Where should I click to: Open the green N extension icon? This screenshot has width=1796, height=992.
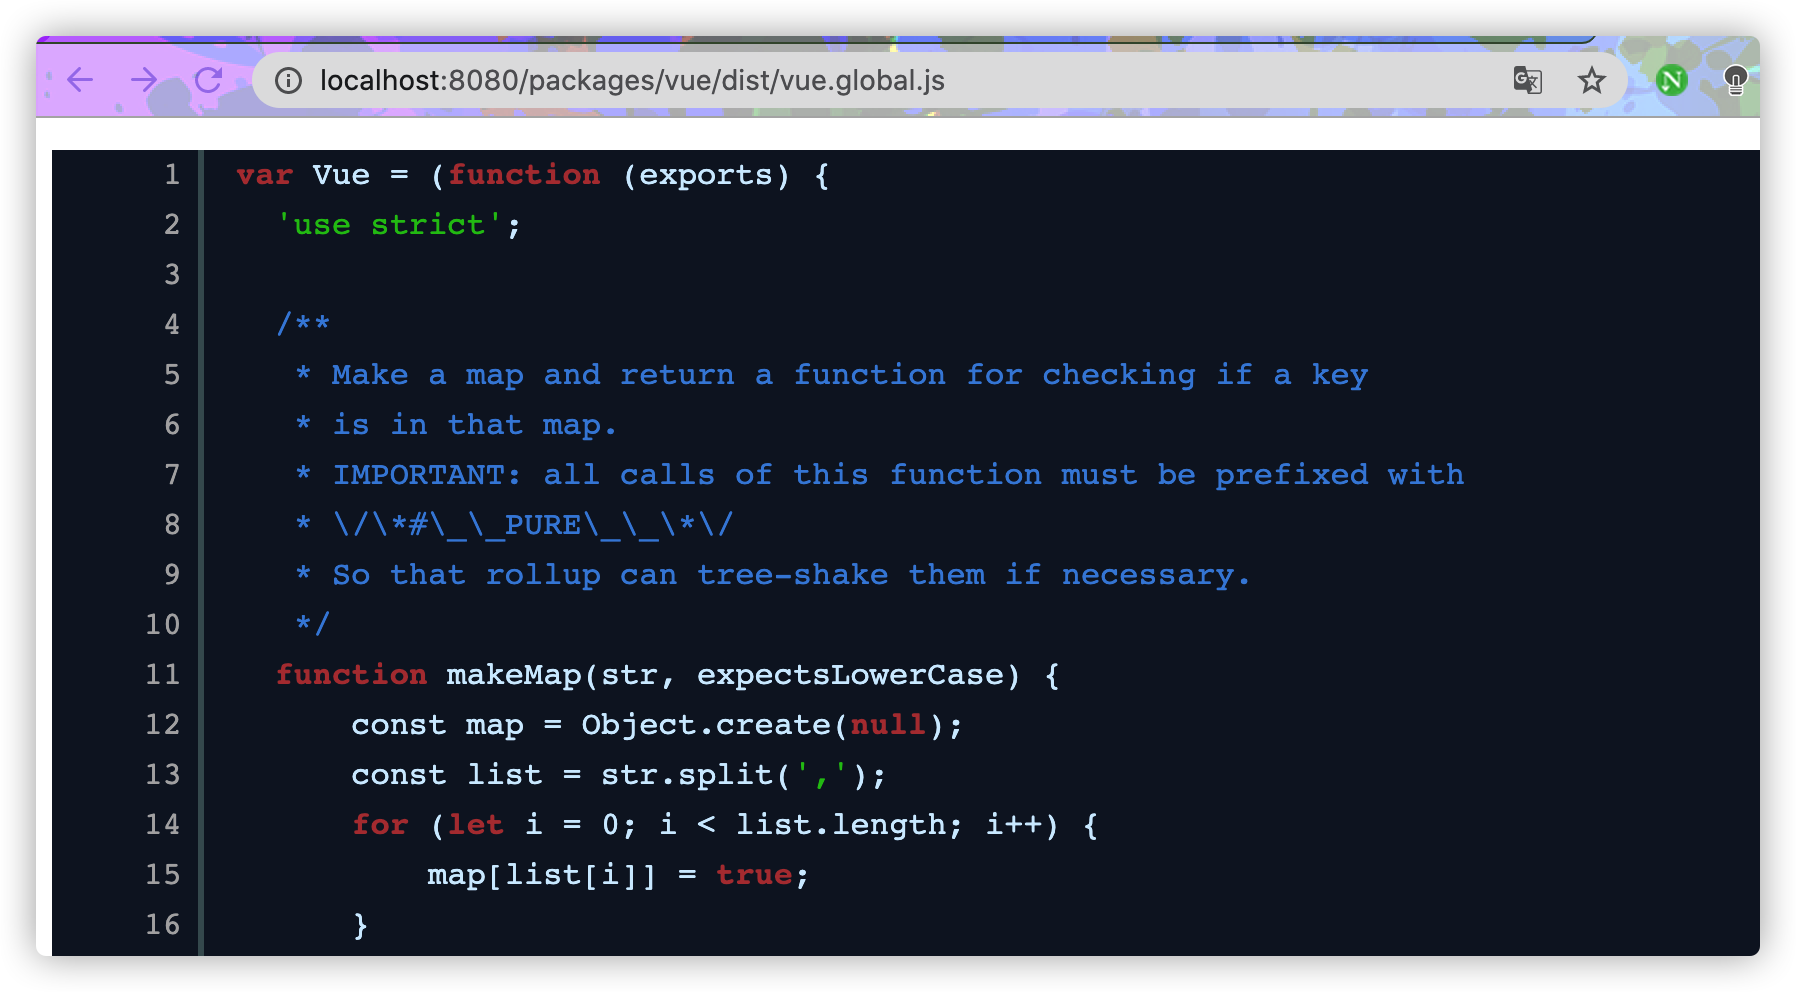pos(1671,80)
